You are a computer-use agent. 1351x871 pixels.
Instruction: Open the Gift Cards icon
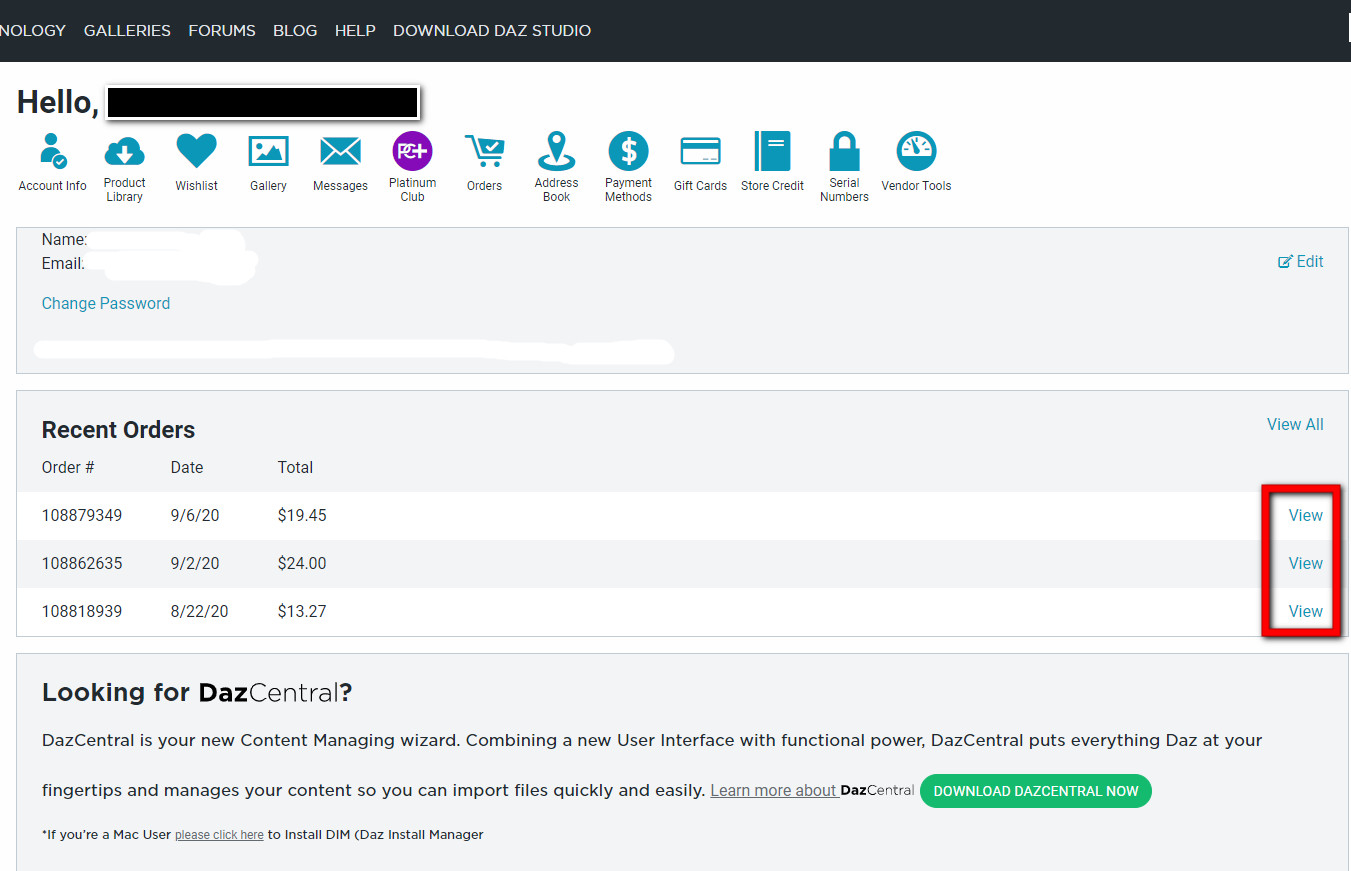tap(700, 151)
